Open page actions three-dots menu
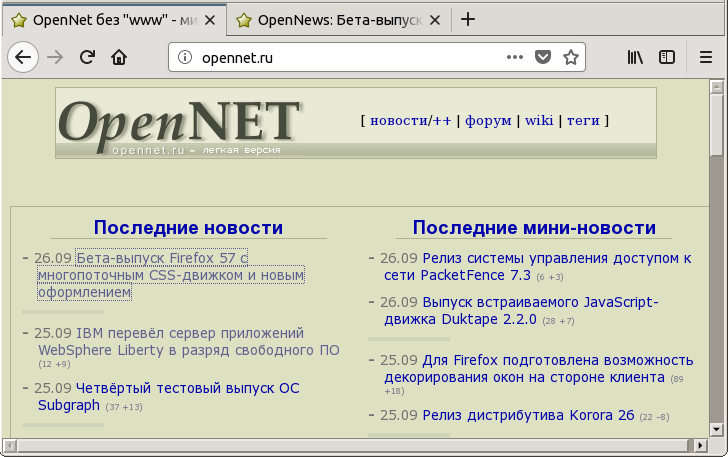The image size is (728, 457). click(x=514, y=57)
